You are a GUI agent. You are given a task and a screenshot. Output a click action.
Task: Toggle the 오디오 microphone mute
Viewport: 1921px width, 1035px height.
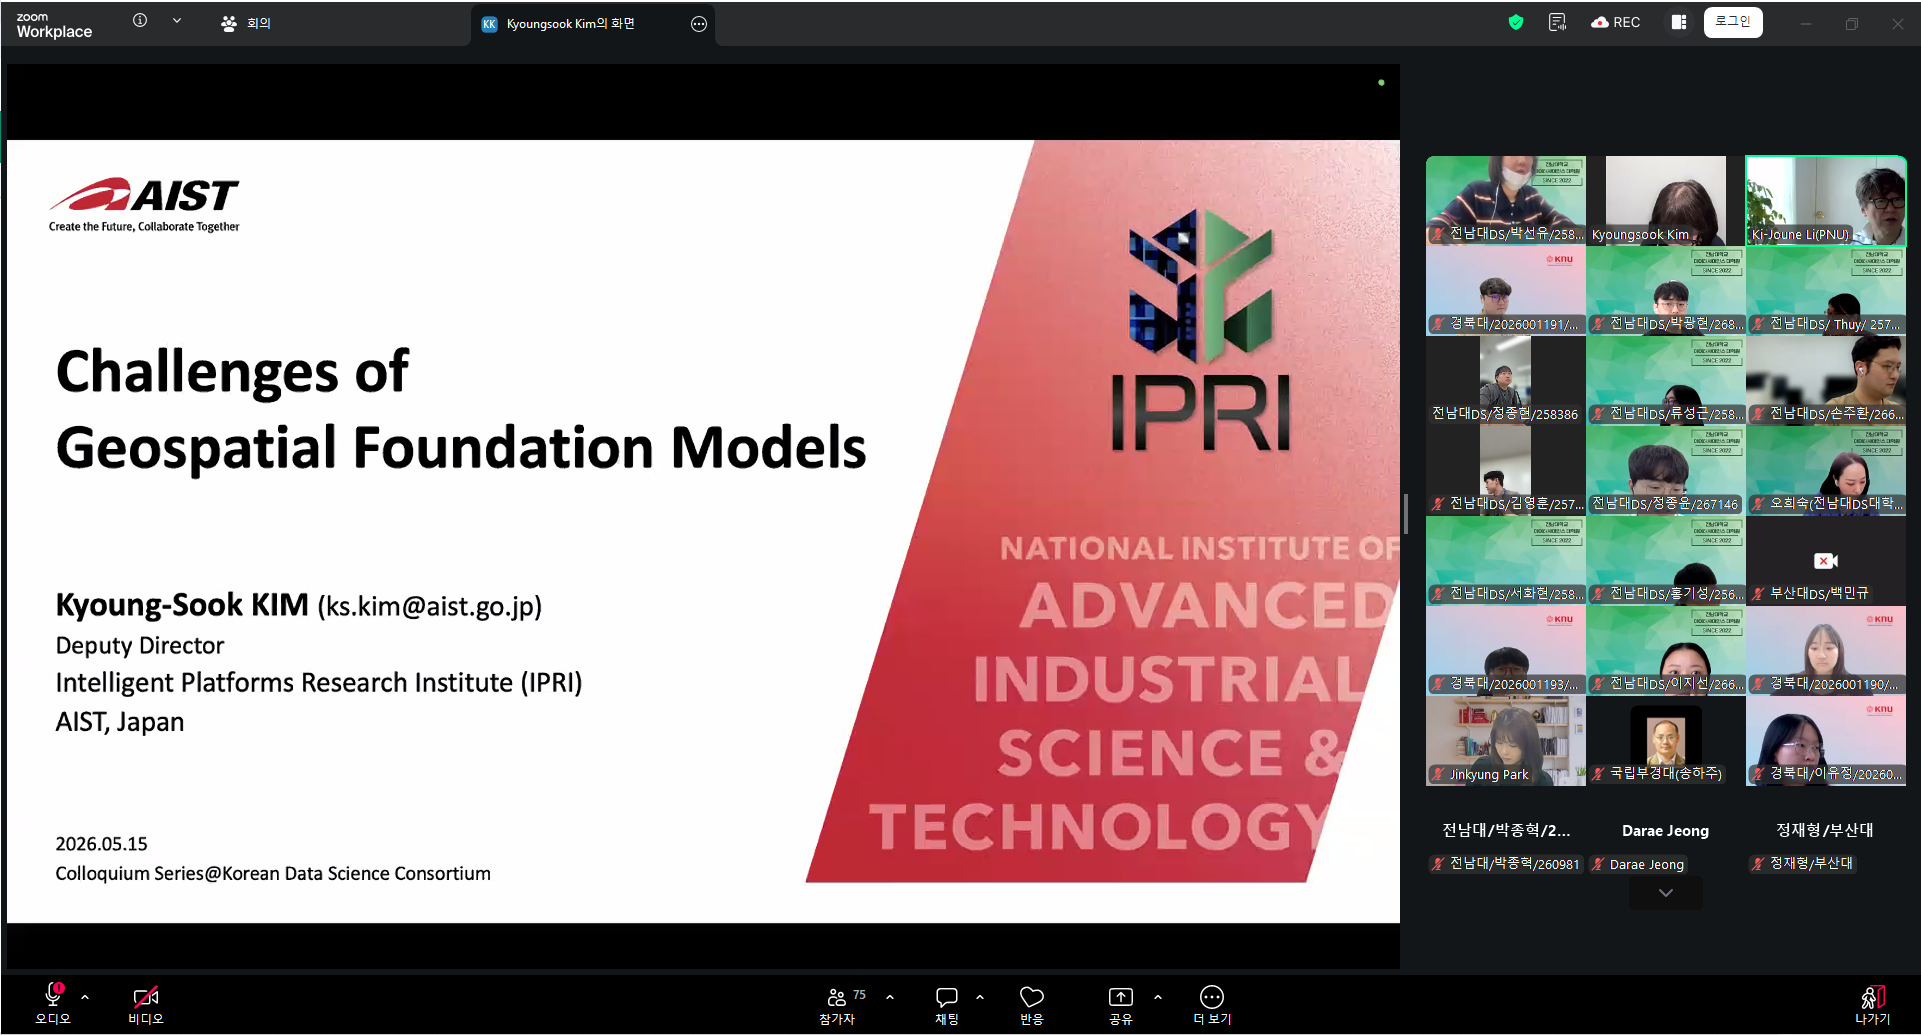click(53, 1003)
